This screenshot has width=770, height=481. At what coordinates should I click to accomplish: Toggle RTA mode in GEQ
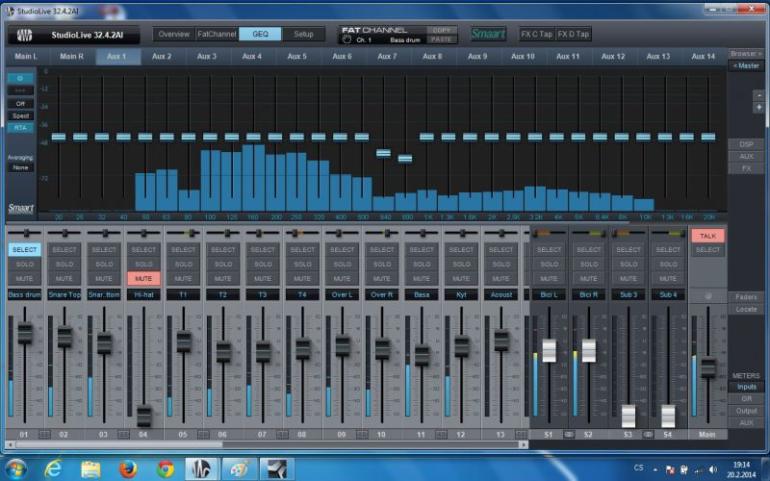[x=20, y=128]
